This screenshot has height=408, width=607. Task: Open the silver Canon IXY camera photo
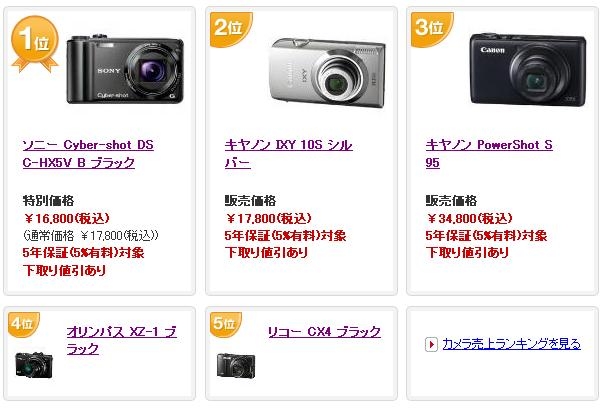tap(327, 72)
